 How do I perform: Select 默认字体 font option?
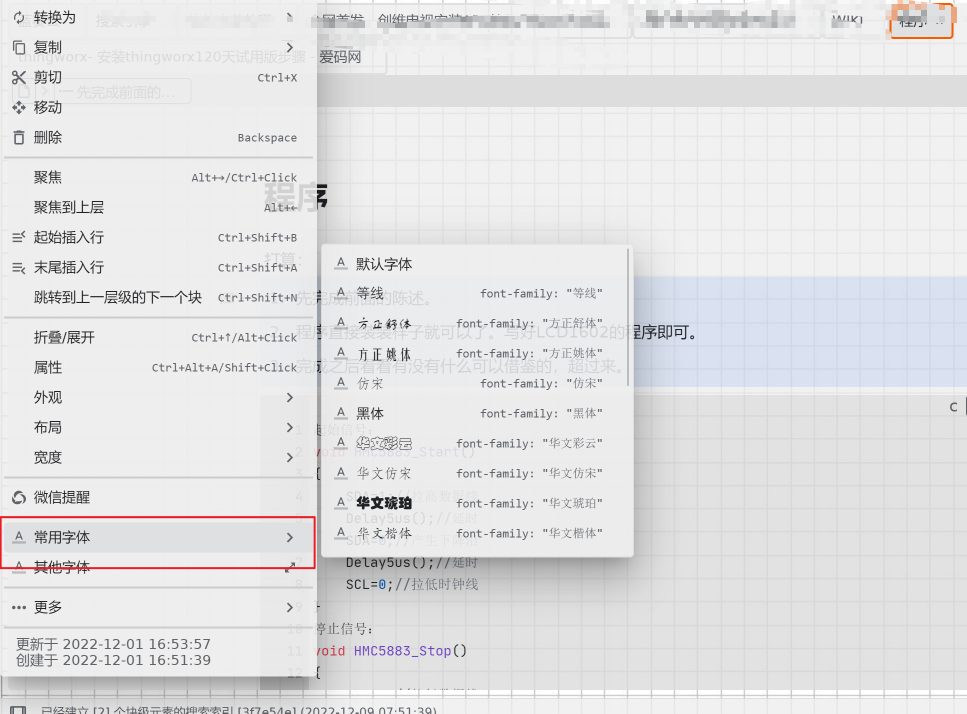click(474, 264)
